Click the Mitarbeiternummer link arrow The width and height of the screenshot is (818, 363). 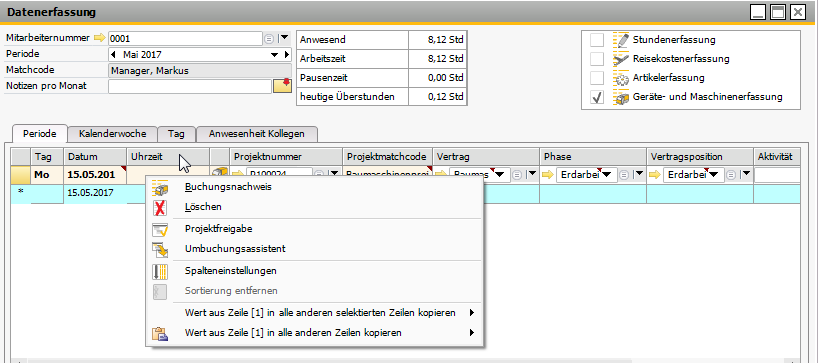[x=99, y=38]
